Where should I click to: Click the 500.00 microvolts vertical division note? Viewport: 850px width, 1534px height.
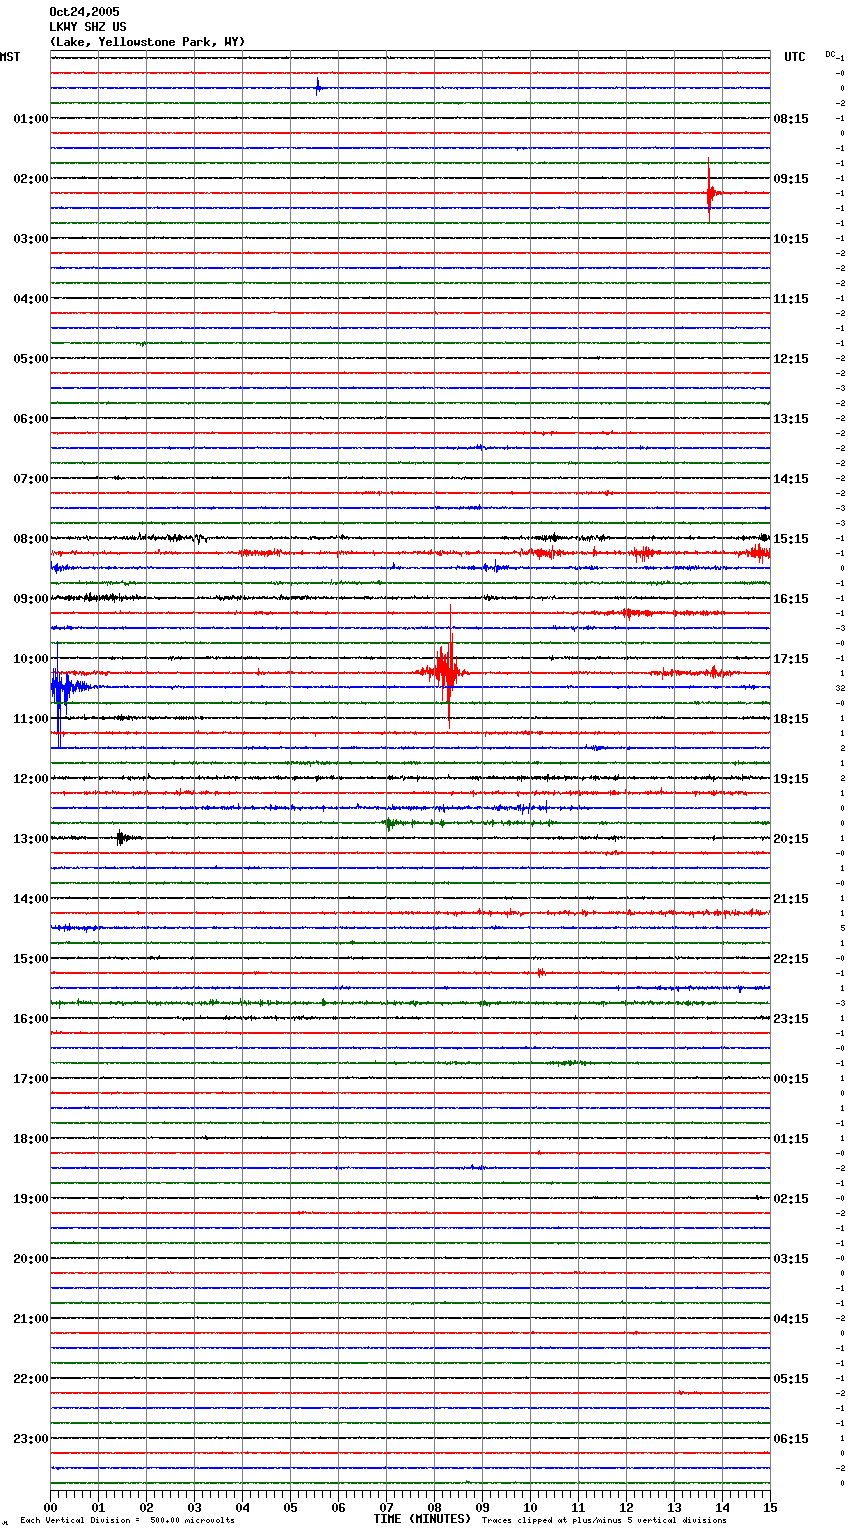[127, 1521]
